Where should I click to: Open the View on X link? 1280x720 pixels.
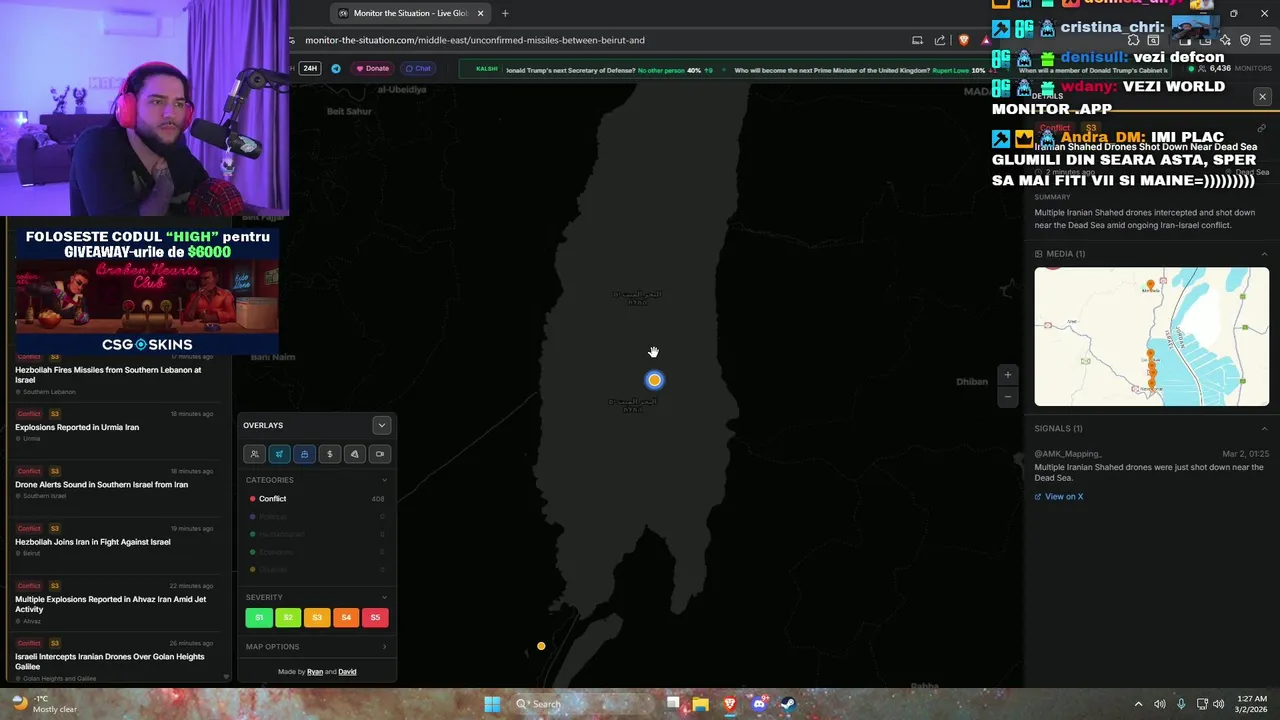coord(1059,496)
